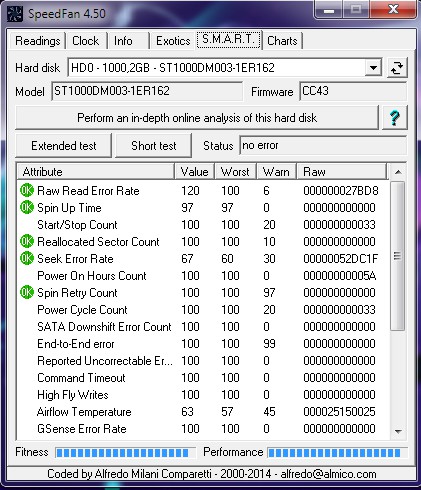Click the Fitness progress bar
Viewport: 421px width, 490px height.
coord(125,452)
